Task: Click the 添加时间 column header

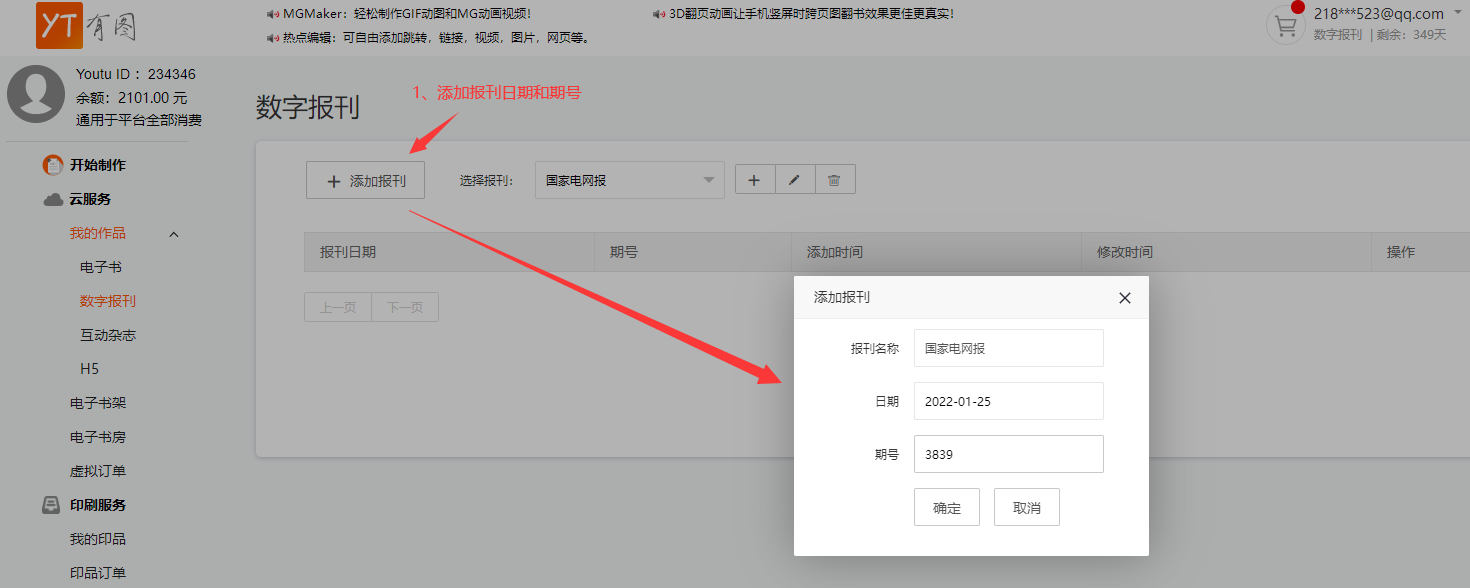Action: pyautogui.click(x=937, y=252)
